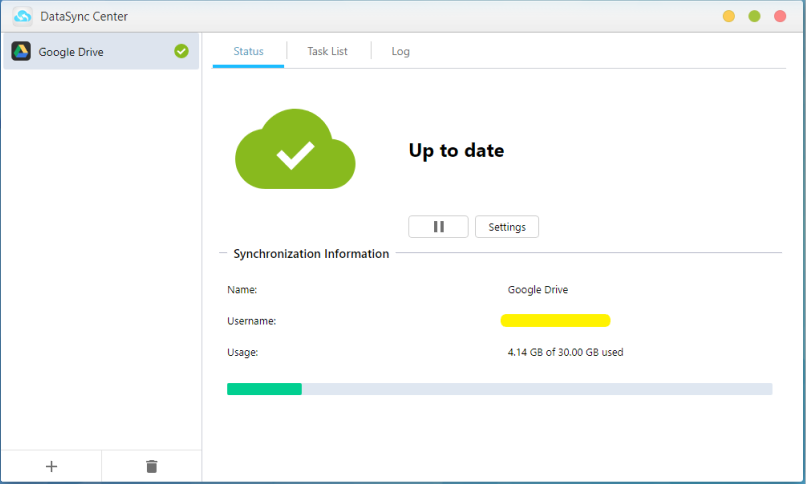Viewport: 806px width, 484px height.
Task: Click the 'Usage:' label
Action: (x=243, y=352)
